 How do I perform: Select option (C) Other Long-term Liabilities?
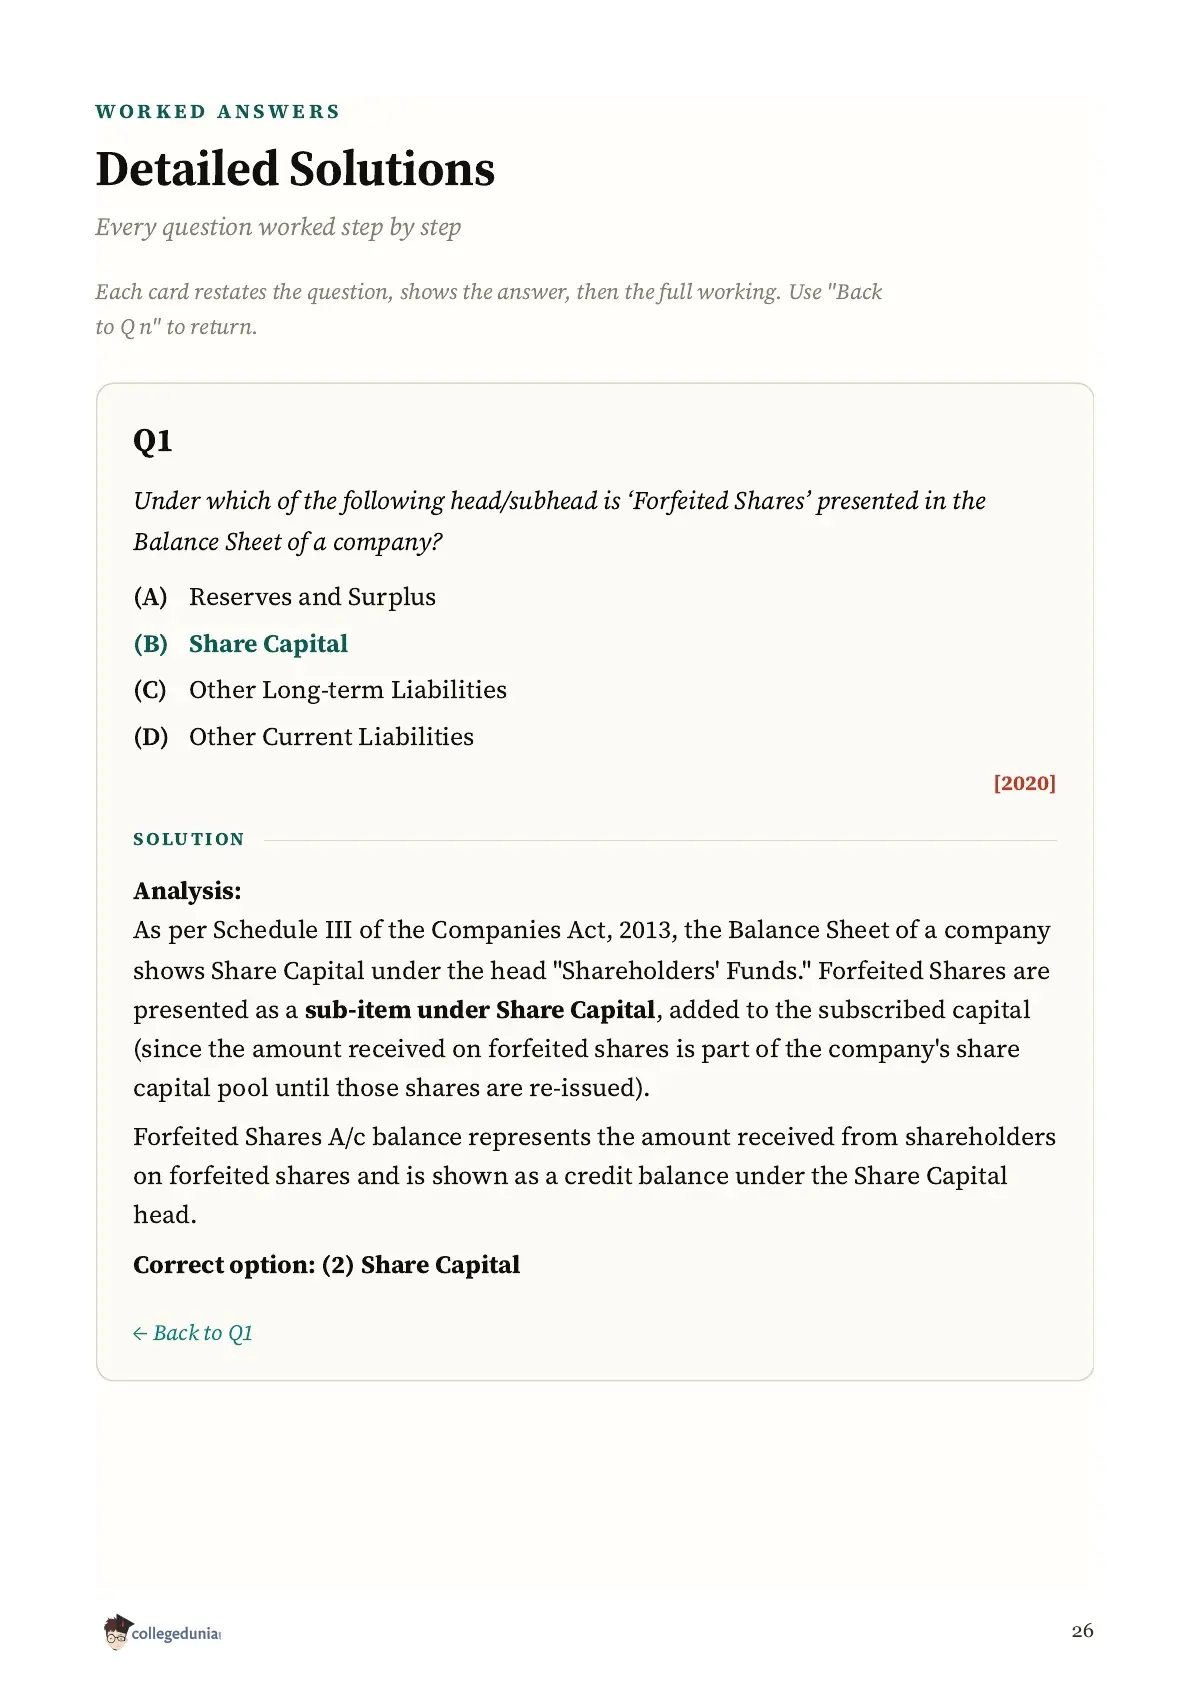point(320,690)
